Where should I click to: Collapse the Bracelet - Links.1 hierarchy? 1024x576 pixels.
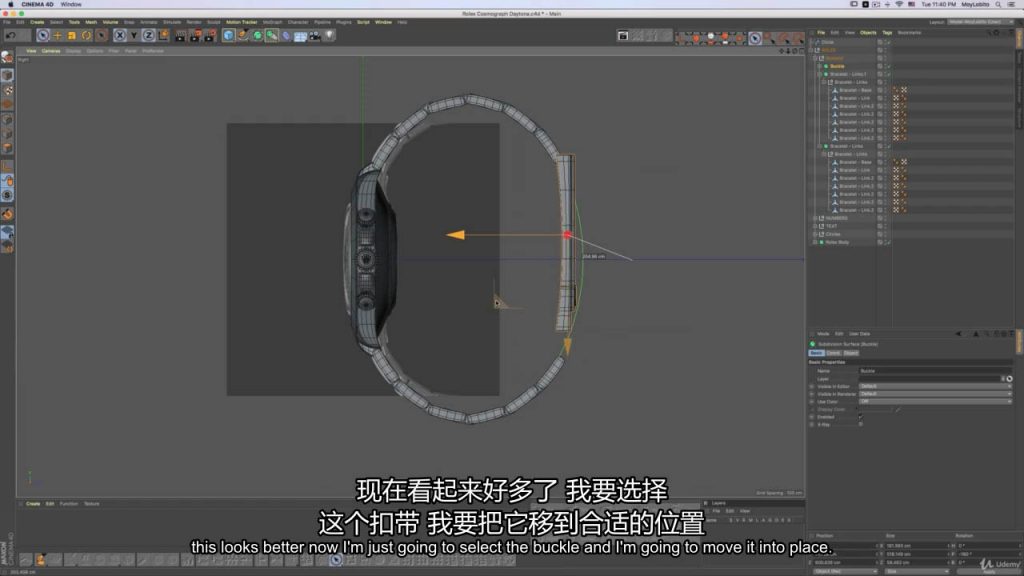(820, 74)
